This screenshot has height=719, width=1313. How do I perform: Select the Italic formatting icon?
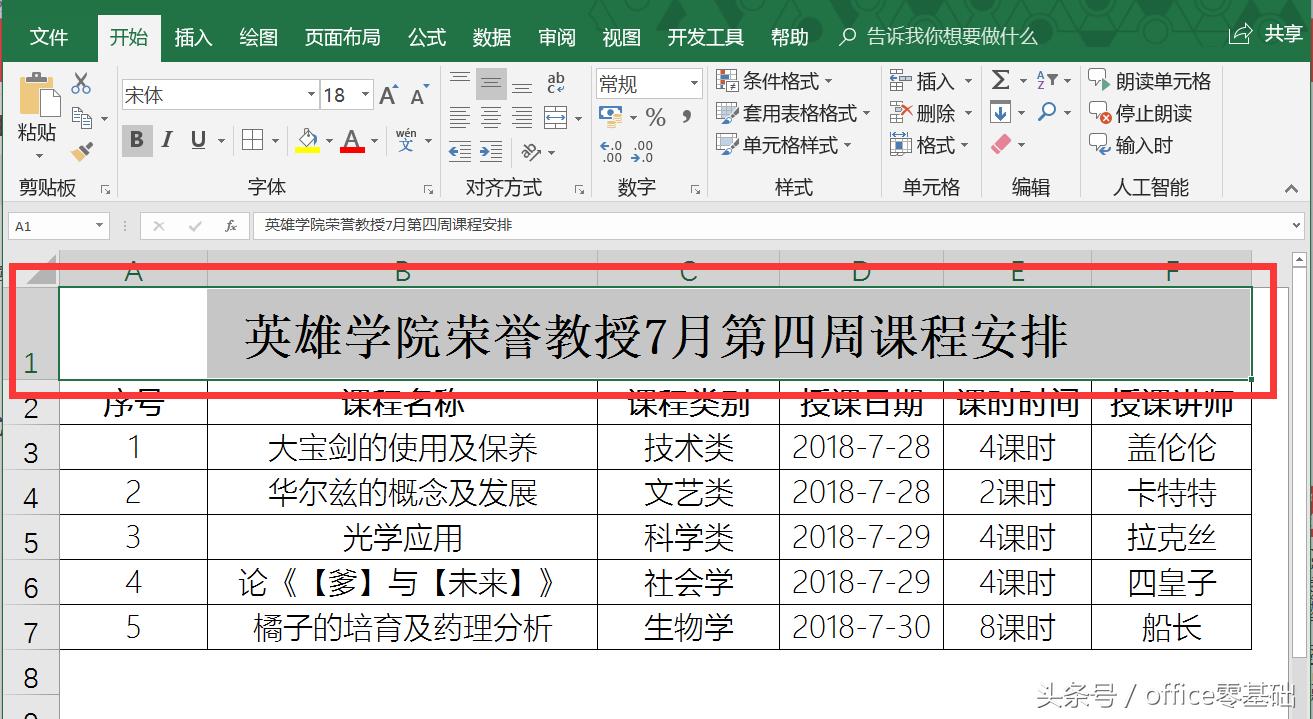coord(167,140)
